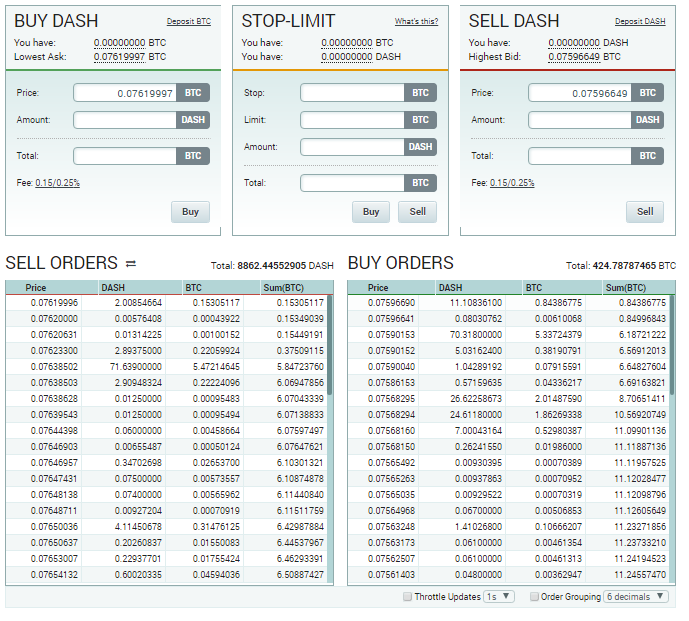Click buy order sum 10.56920749
The height and width of the screenshot is (621, 689).
coord(640,414)
